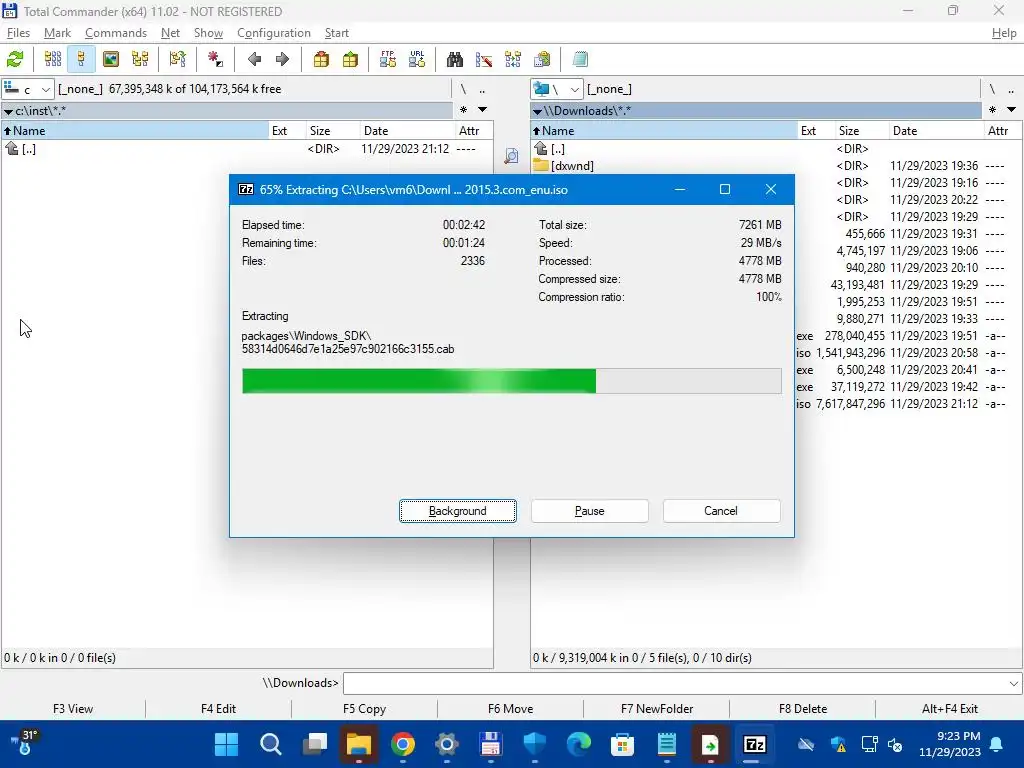Select iso row sized 1,541,943,296
1024x768 pixels.
tap(776, 353)
